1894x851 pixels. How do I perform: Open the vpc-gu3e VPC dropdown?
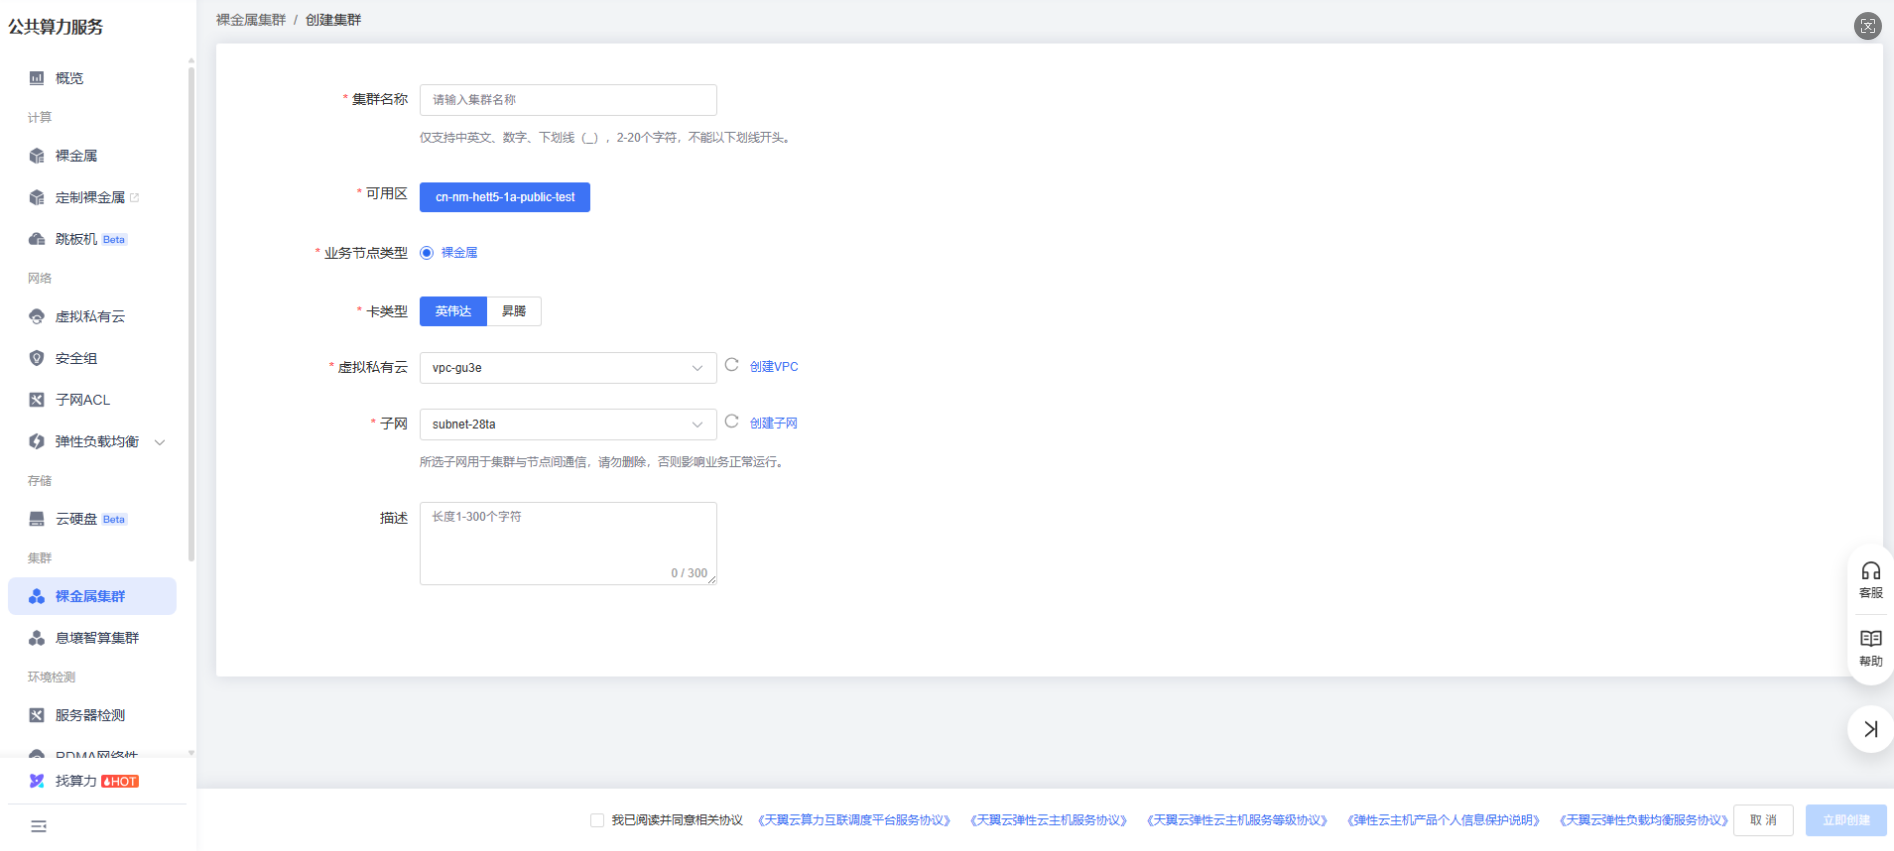[x=567, y=368]
